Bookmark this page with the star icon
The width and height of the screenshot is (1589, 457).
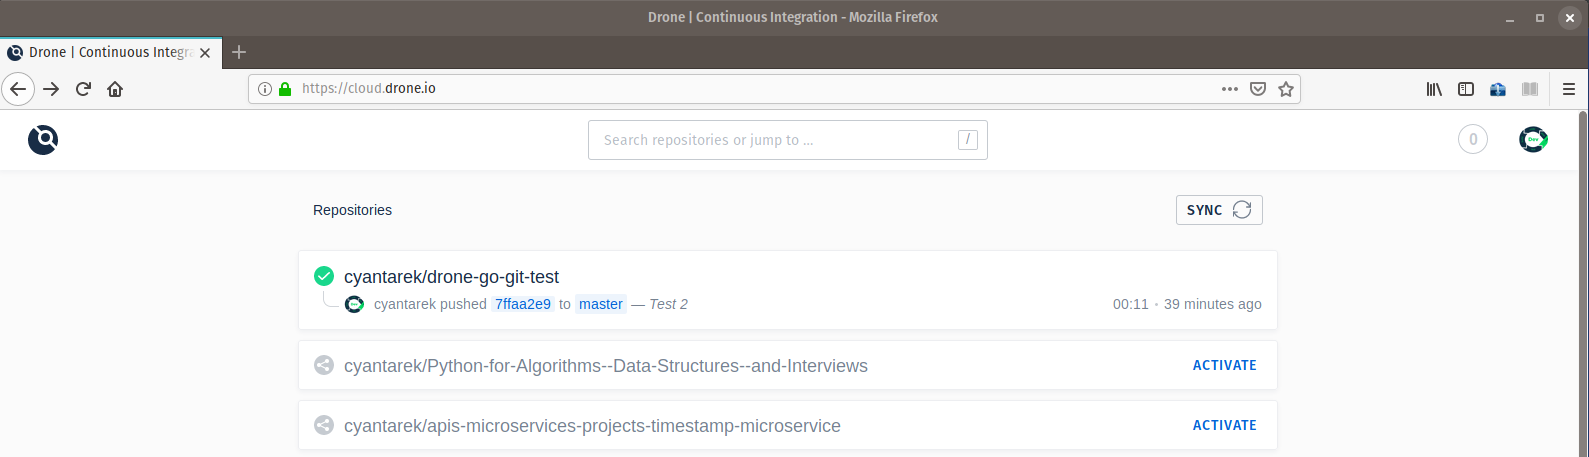tap(1286, 89)
